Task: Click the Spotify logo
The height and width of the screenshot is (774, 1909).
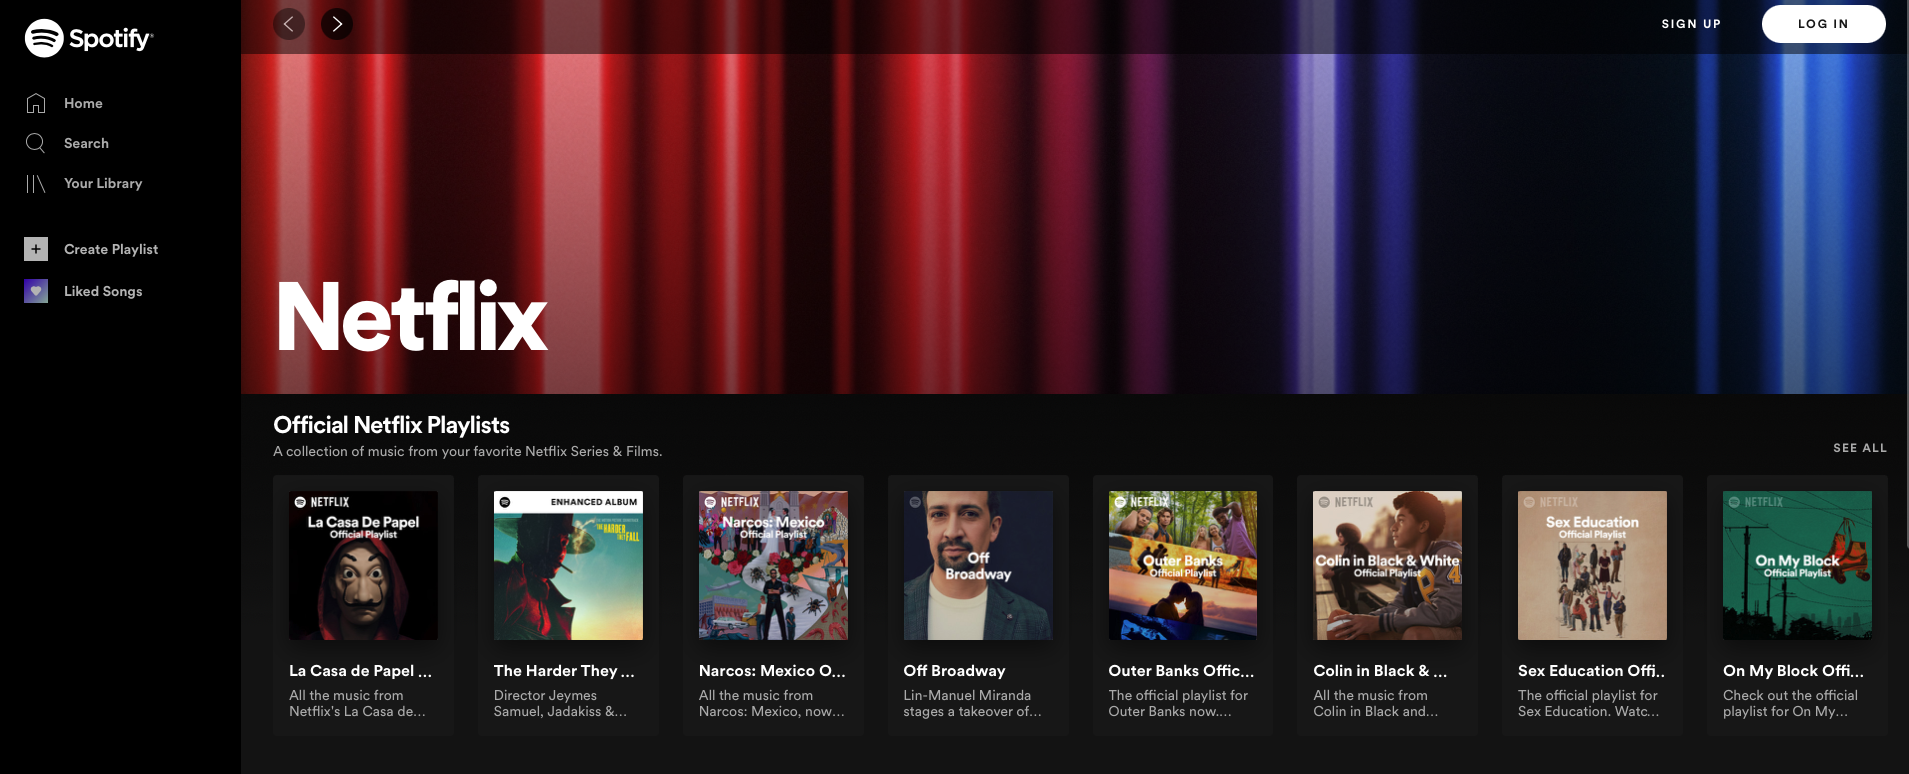Action: [x=88, y=38]
